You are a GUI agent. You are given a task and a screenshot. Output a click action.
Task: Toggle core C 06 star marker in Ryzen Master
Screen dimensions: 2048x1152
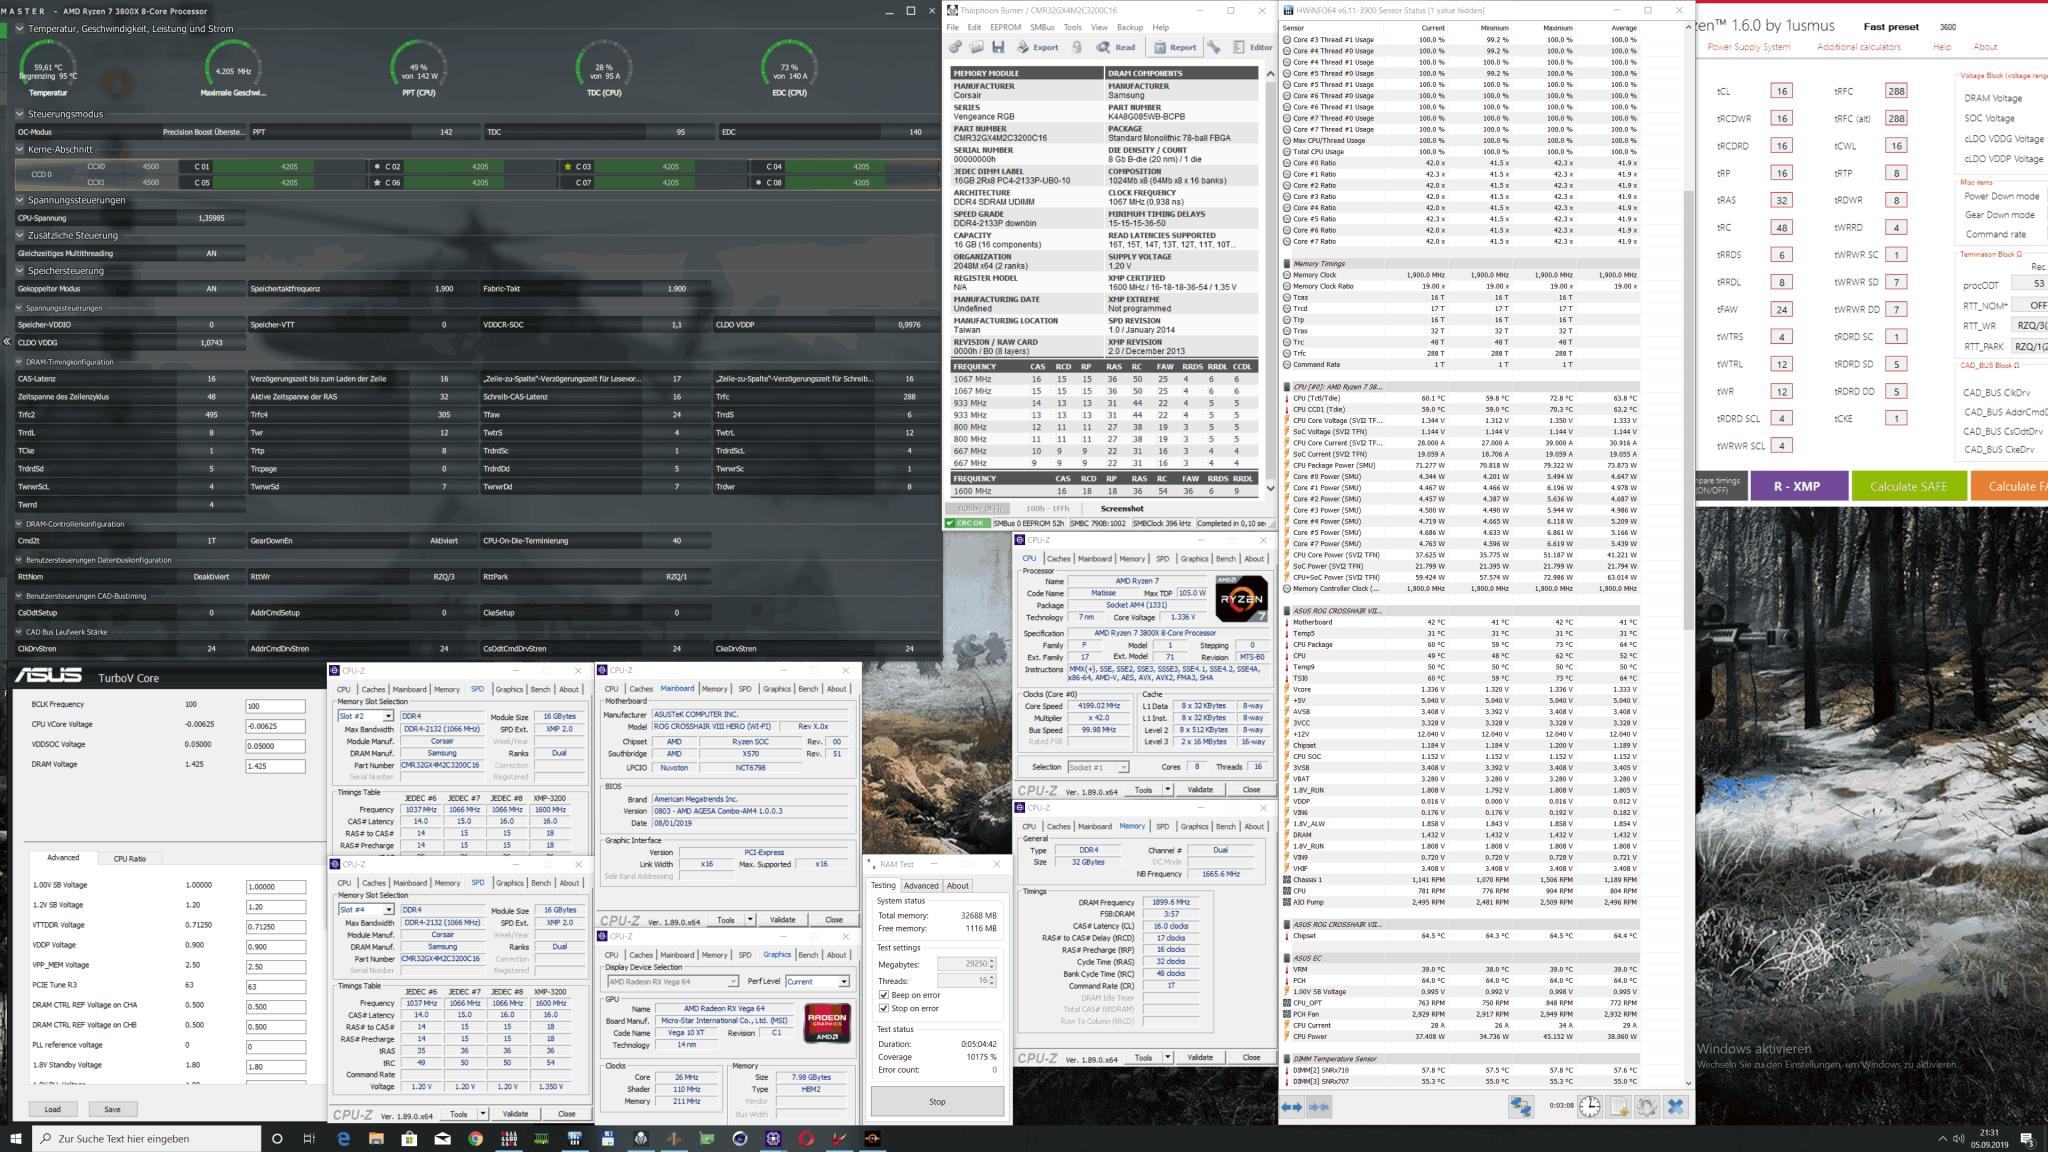377,183
